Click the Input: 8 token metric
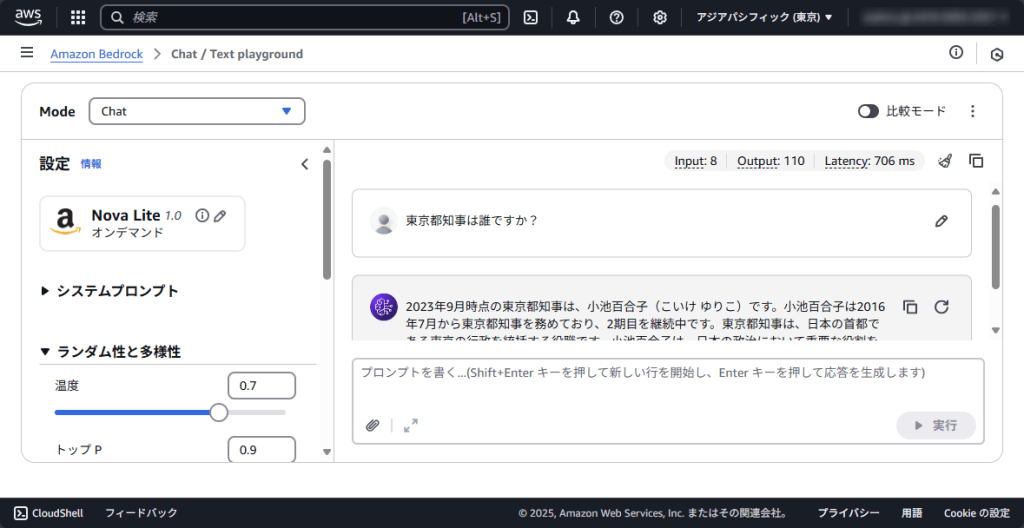 coord(696,161)
